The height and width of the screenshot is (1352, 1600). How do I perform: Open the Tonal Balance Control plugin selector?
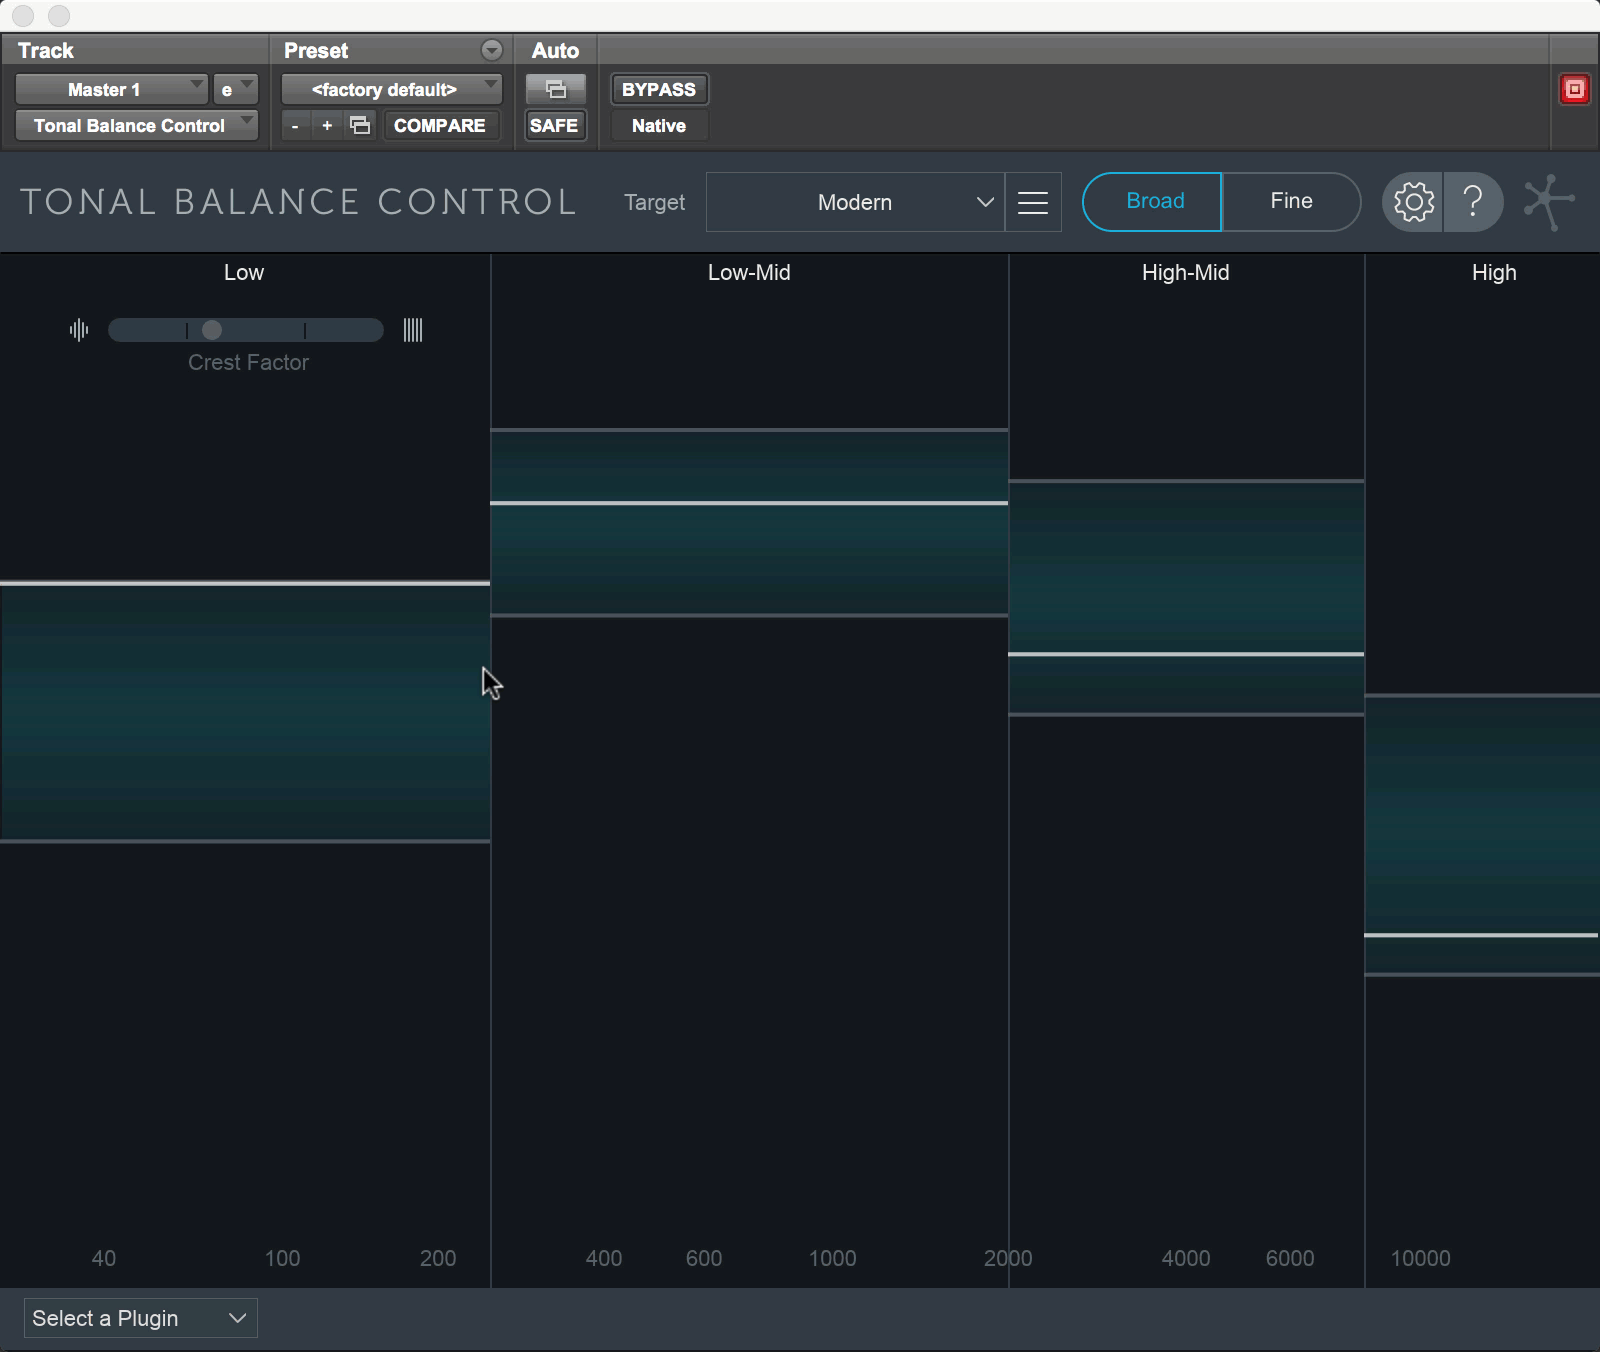tap(137, 125)
